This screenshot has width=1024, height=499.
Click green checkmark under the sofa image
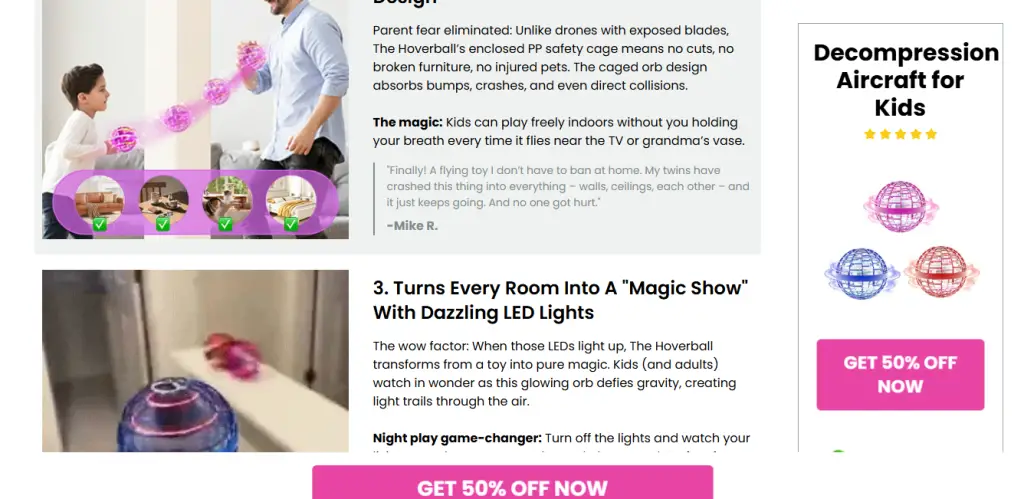[99, 224]
